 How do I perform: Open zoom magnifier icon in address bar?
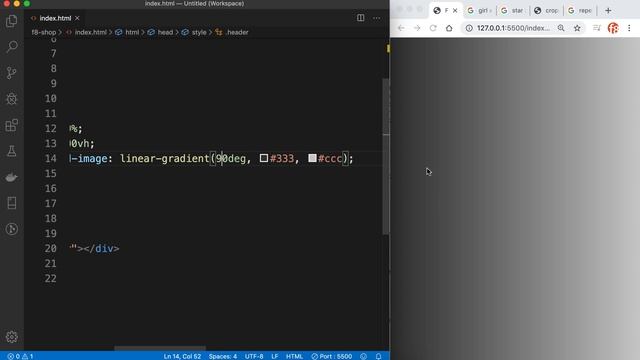[x=561, y=28]
